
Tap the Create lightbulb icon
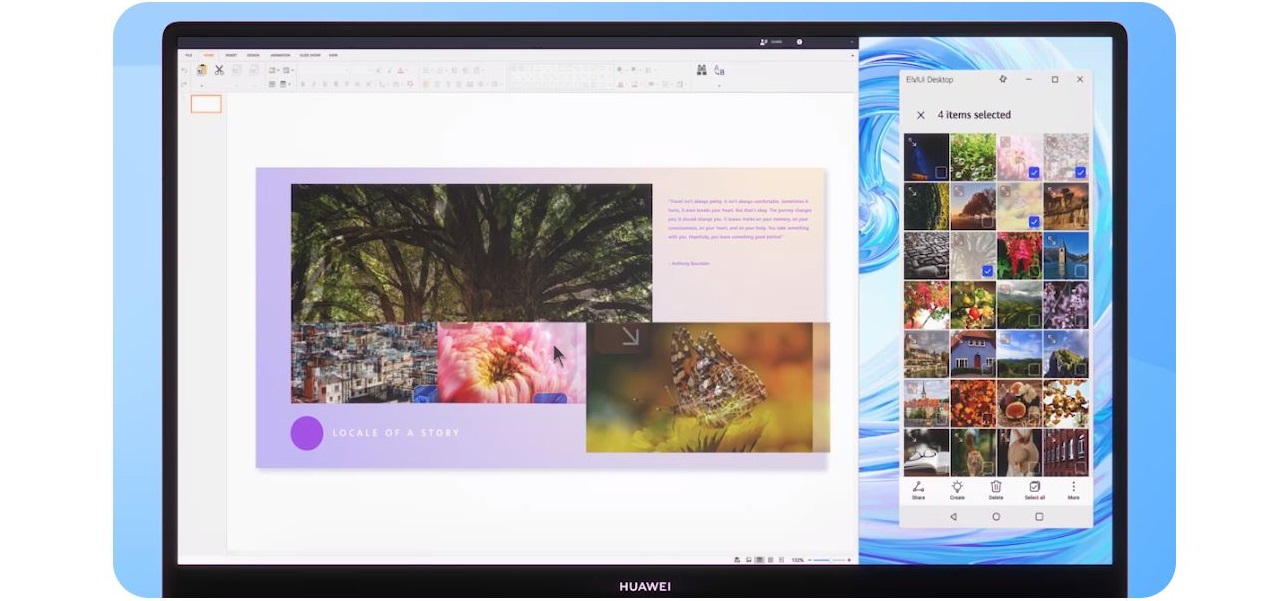coord(957,487)
